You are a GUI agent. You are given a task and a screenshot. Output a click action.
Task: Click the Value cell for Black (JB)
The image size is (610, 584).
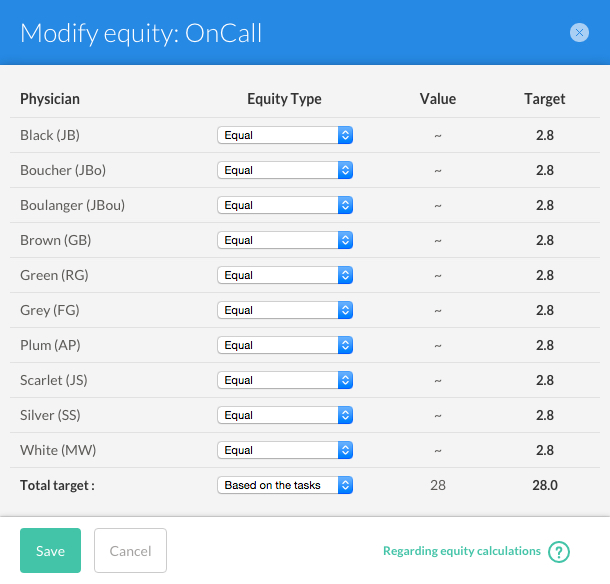(438, 135)
